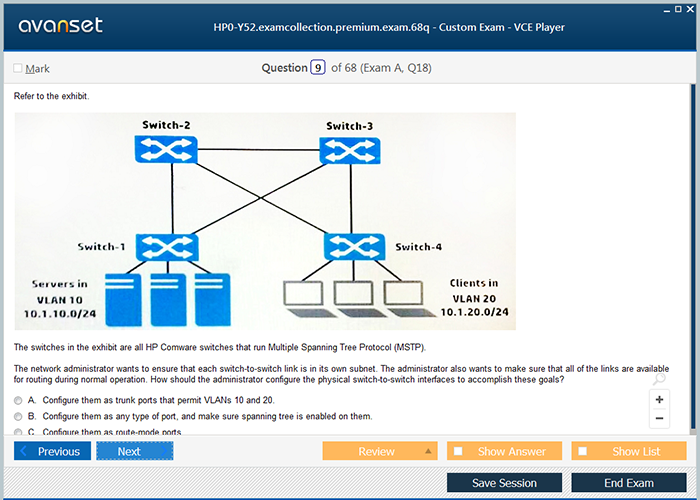Close the VCE Player window
This screenshot has height=500, width=700.
point(691,8)
